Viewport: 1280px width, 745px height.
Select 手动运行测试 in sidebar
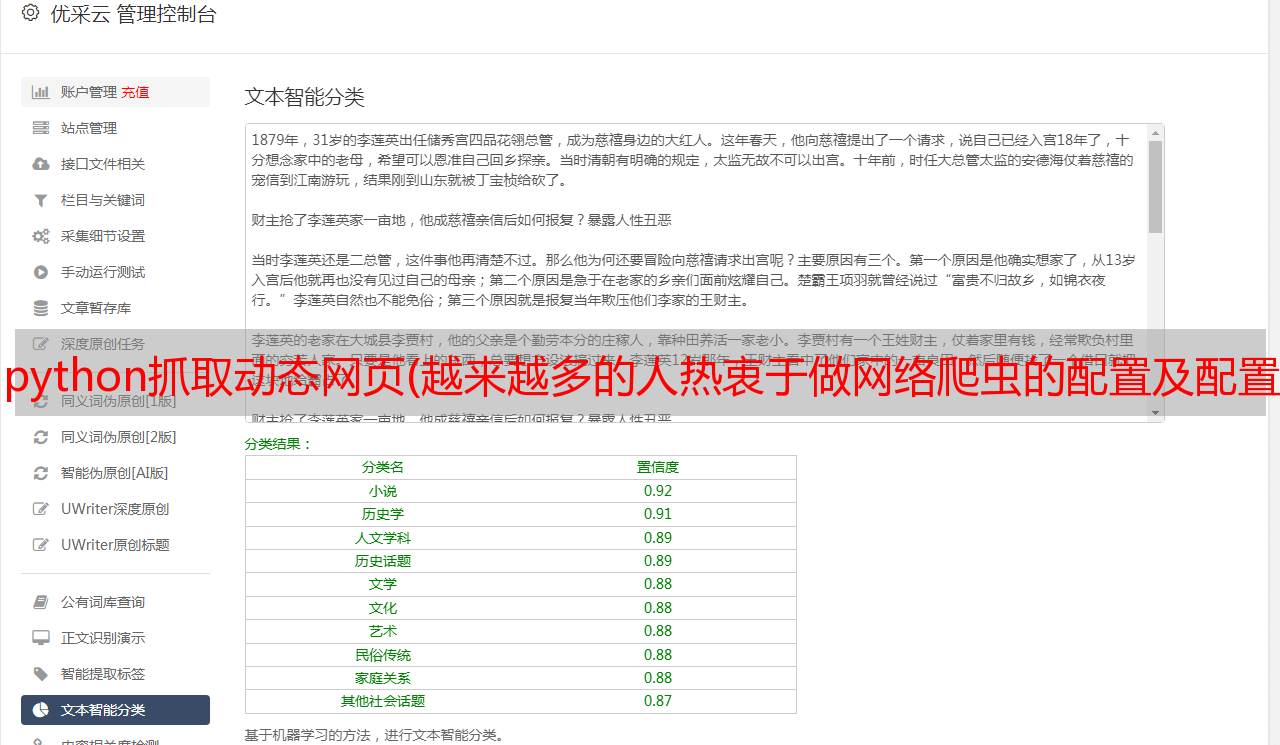[x=115, y=272]
